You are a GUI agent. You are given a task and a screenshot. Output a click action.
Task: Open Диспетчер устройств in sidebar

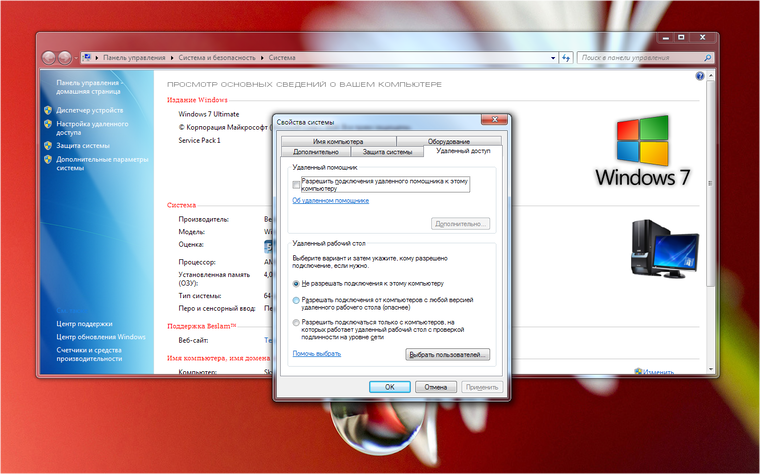(90, 110)
